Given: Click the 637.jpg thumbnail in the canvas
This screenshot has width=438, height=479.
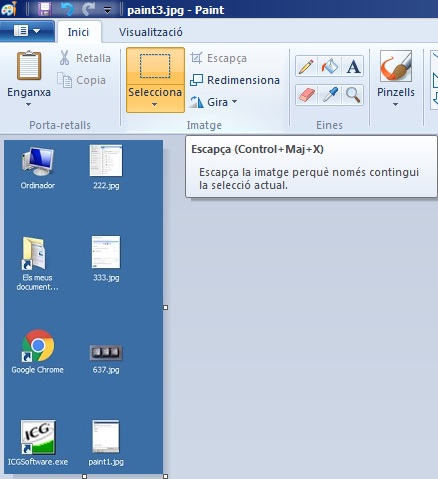Looking at the screenshot, I should 106,353.
